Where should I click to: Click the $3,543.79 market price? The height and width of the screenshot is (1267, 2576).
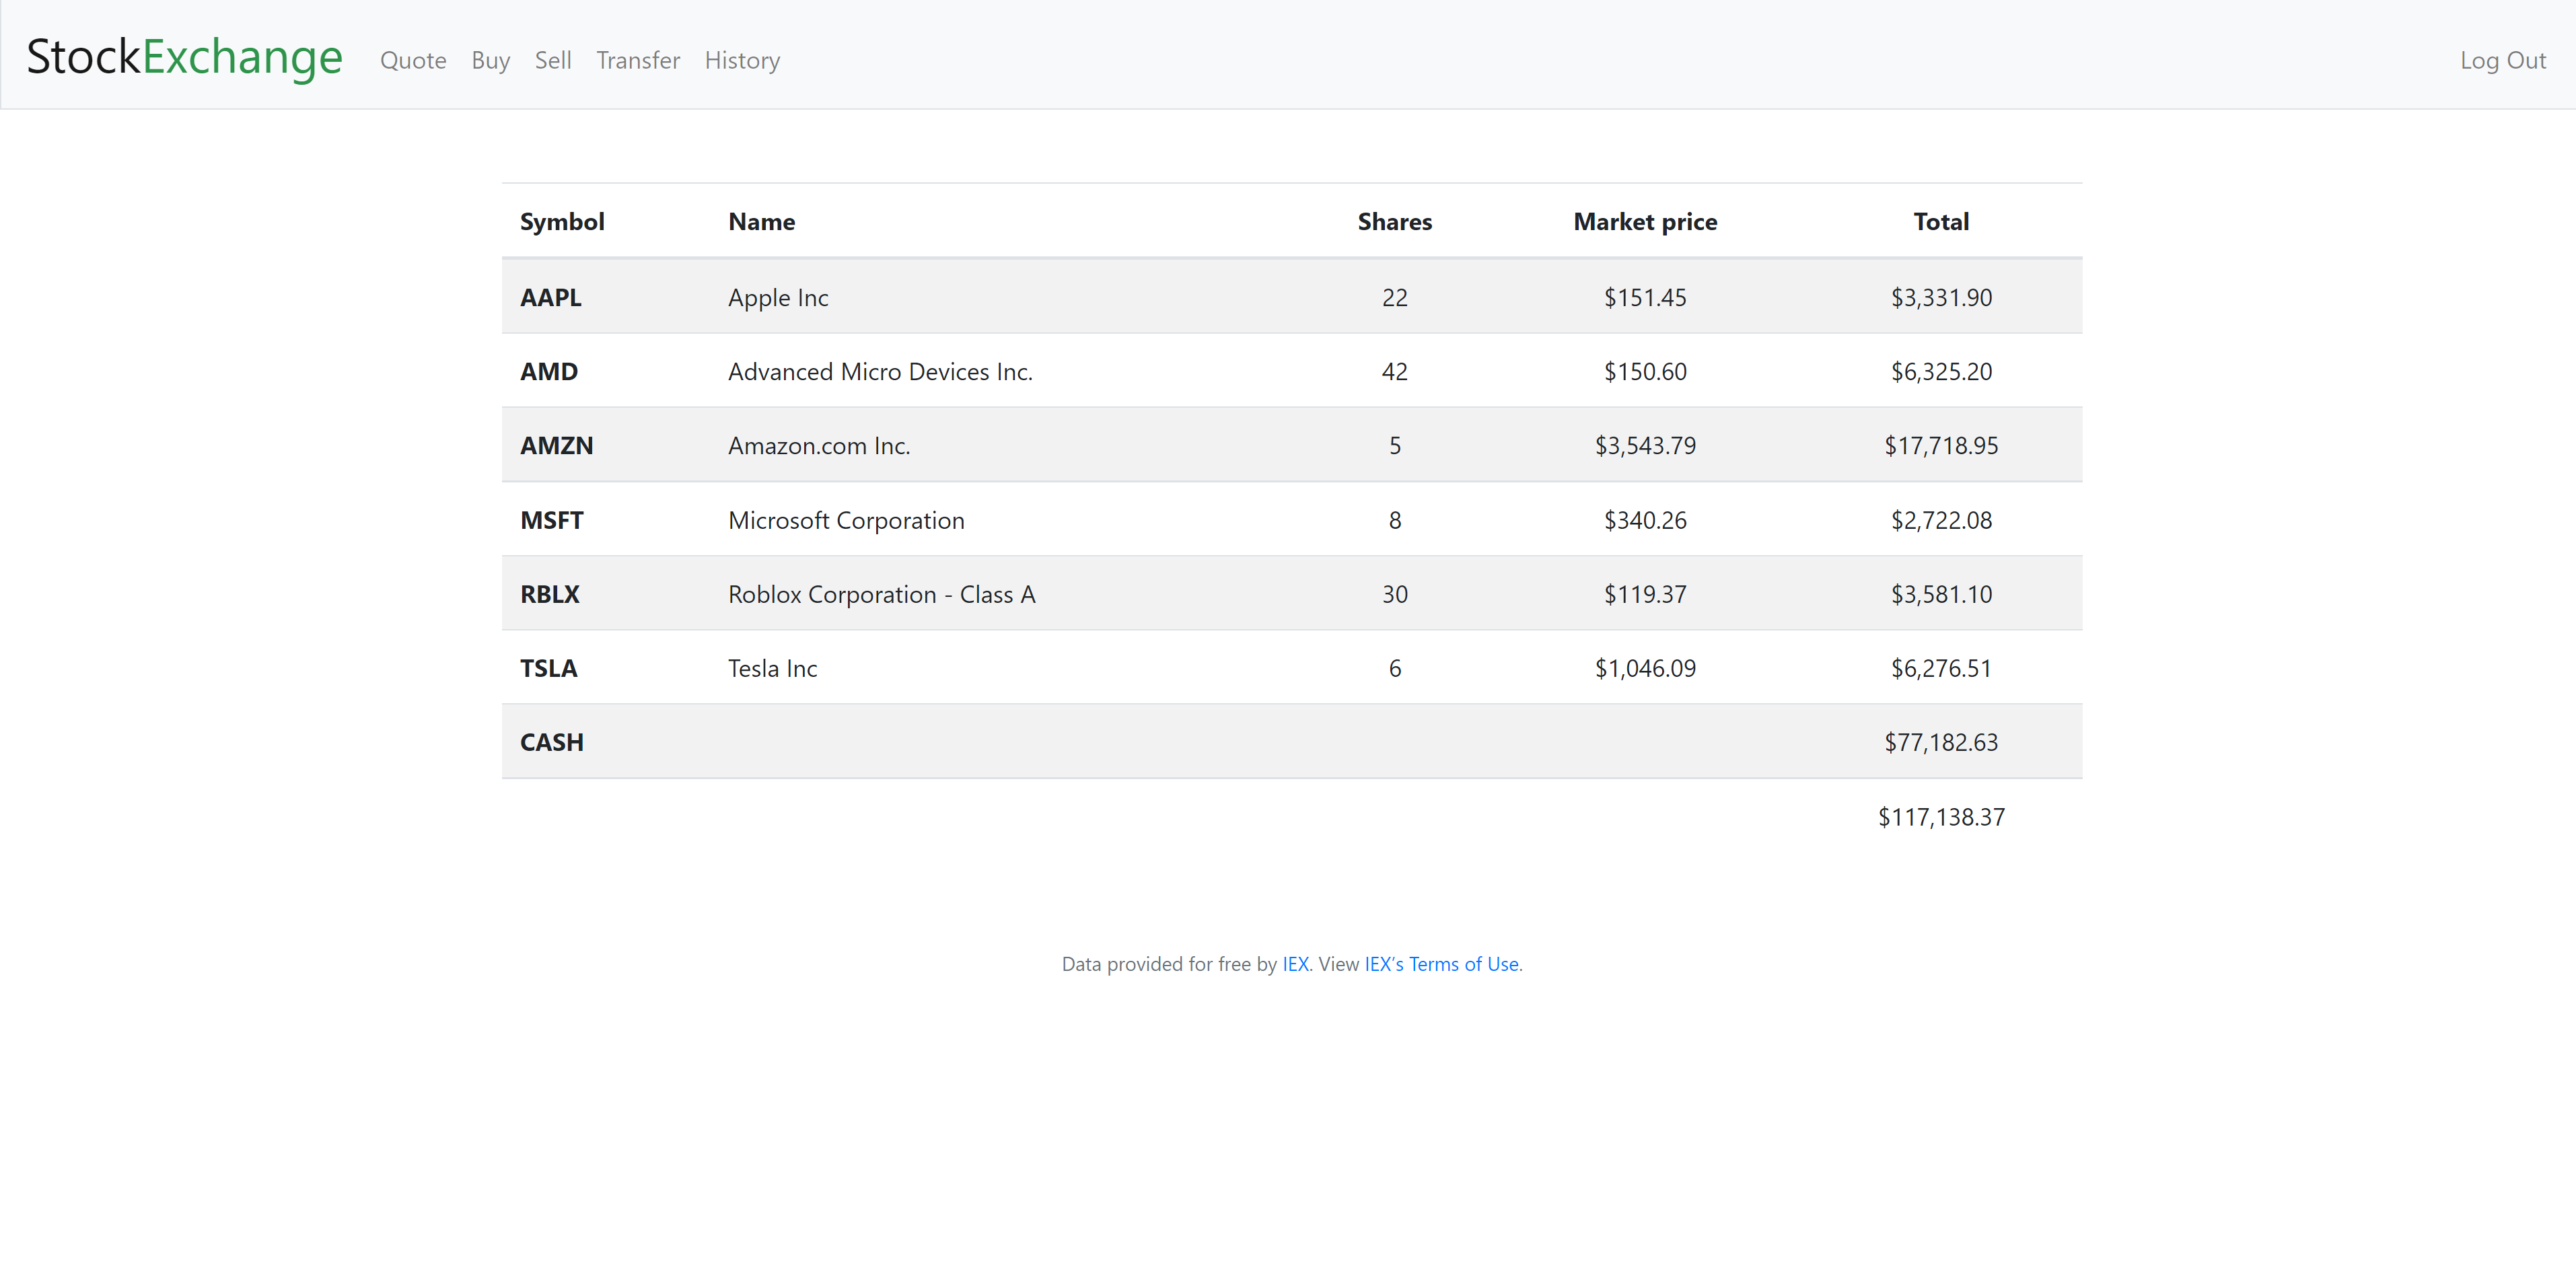click(x=1645, y=446)
